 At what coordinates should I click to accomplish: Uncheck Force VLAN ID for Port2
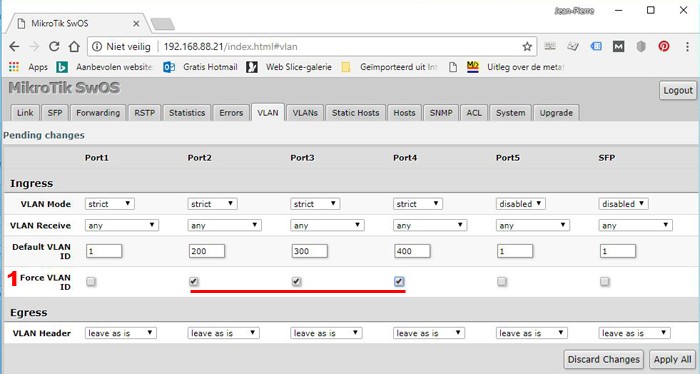(x=193, y=282)
